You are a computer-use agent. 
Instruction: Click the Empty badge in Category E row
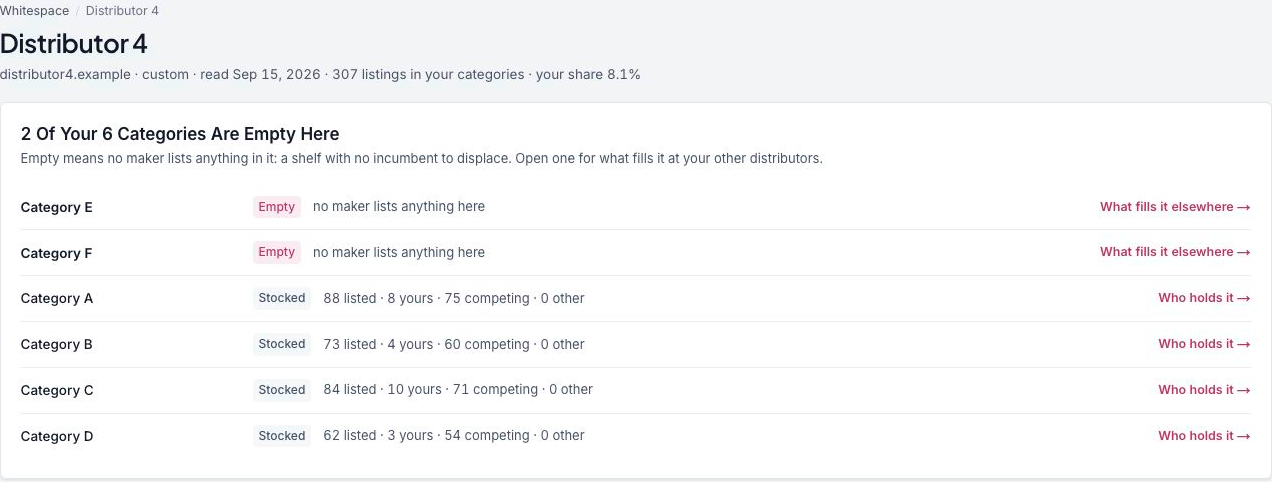tap(277, 207)
